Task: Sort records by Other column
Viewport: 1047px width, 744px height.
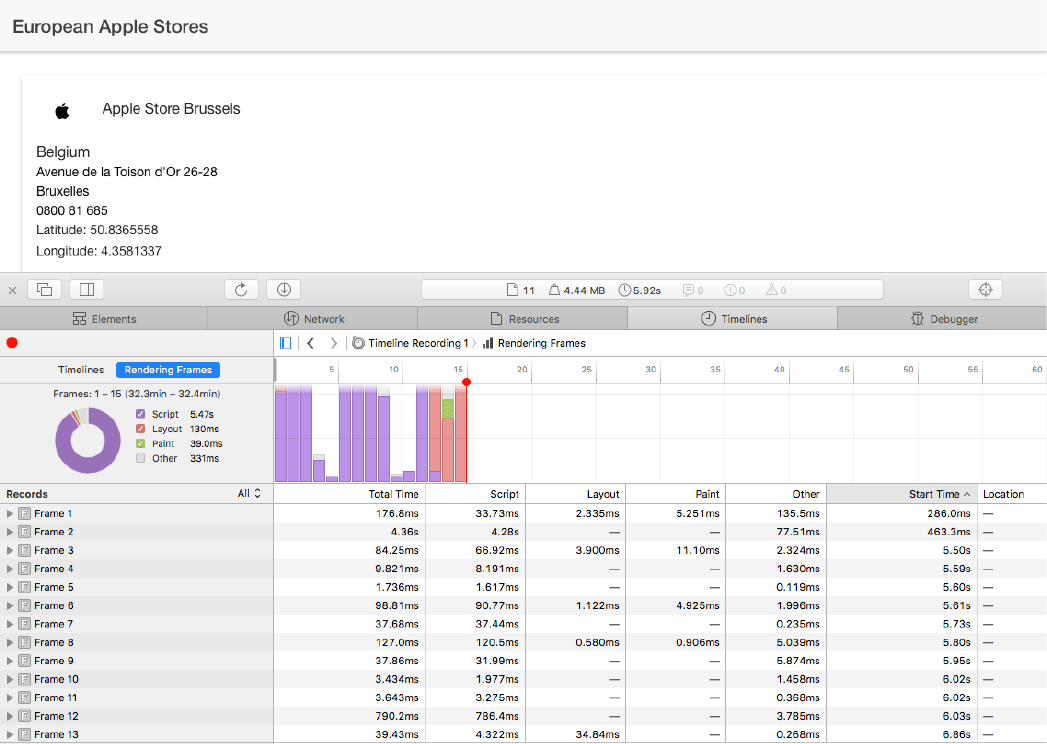Action: [x=776, y=494]
